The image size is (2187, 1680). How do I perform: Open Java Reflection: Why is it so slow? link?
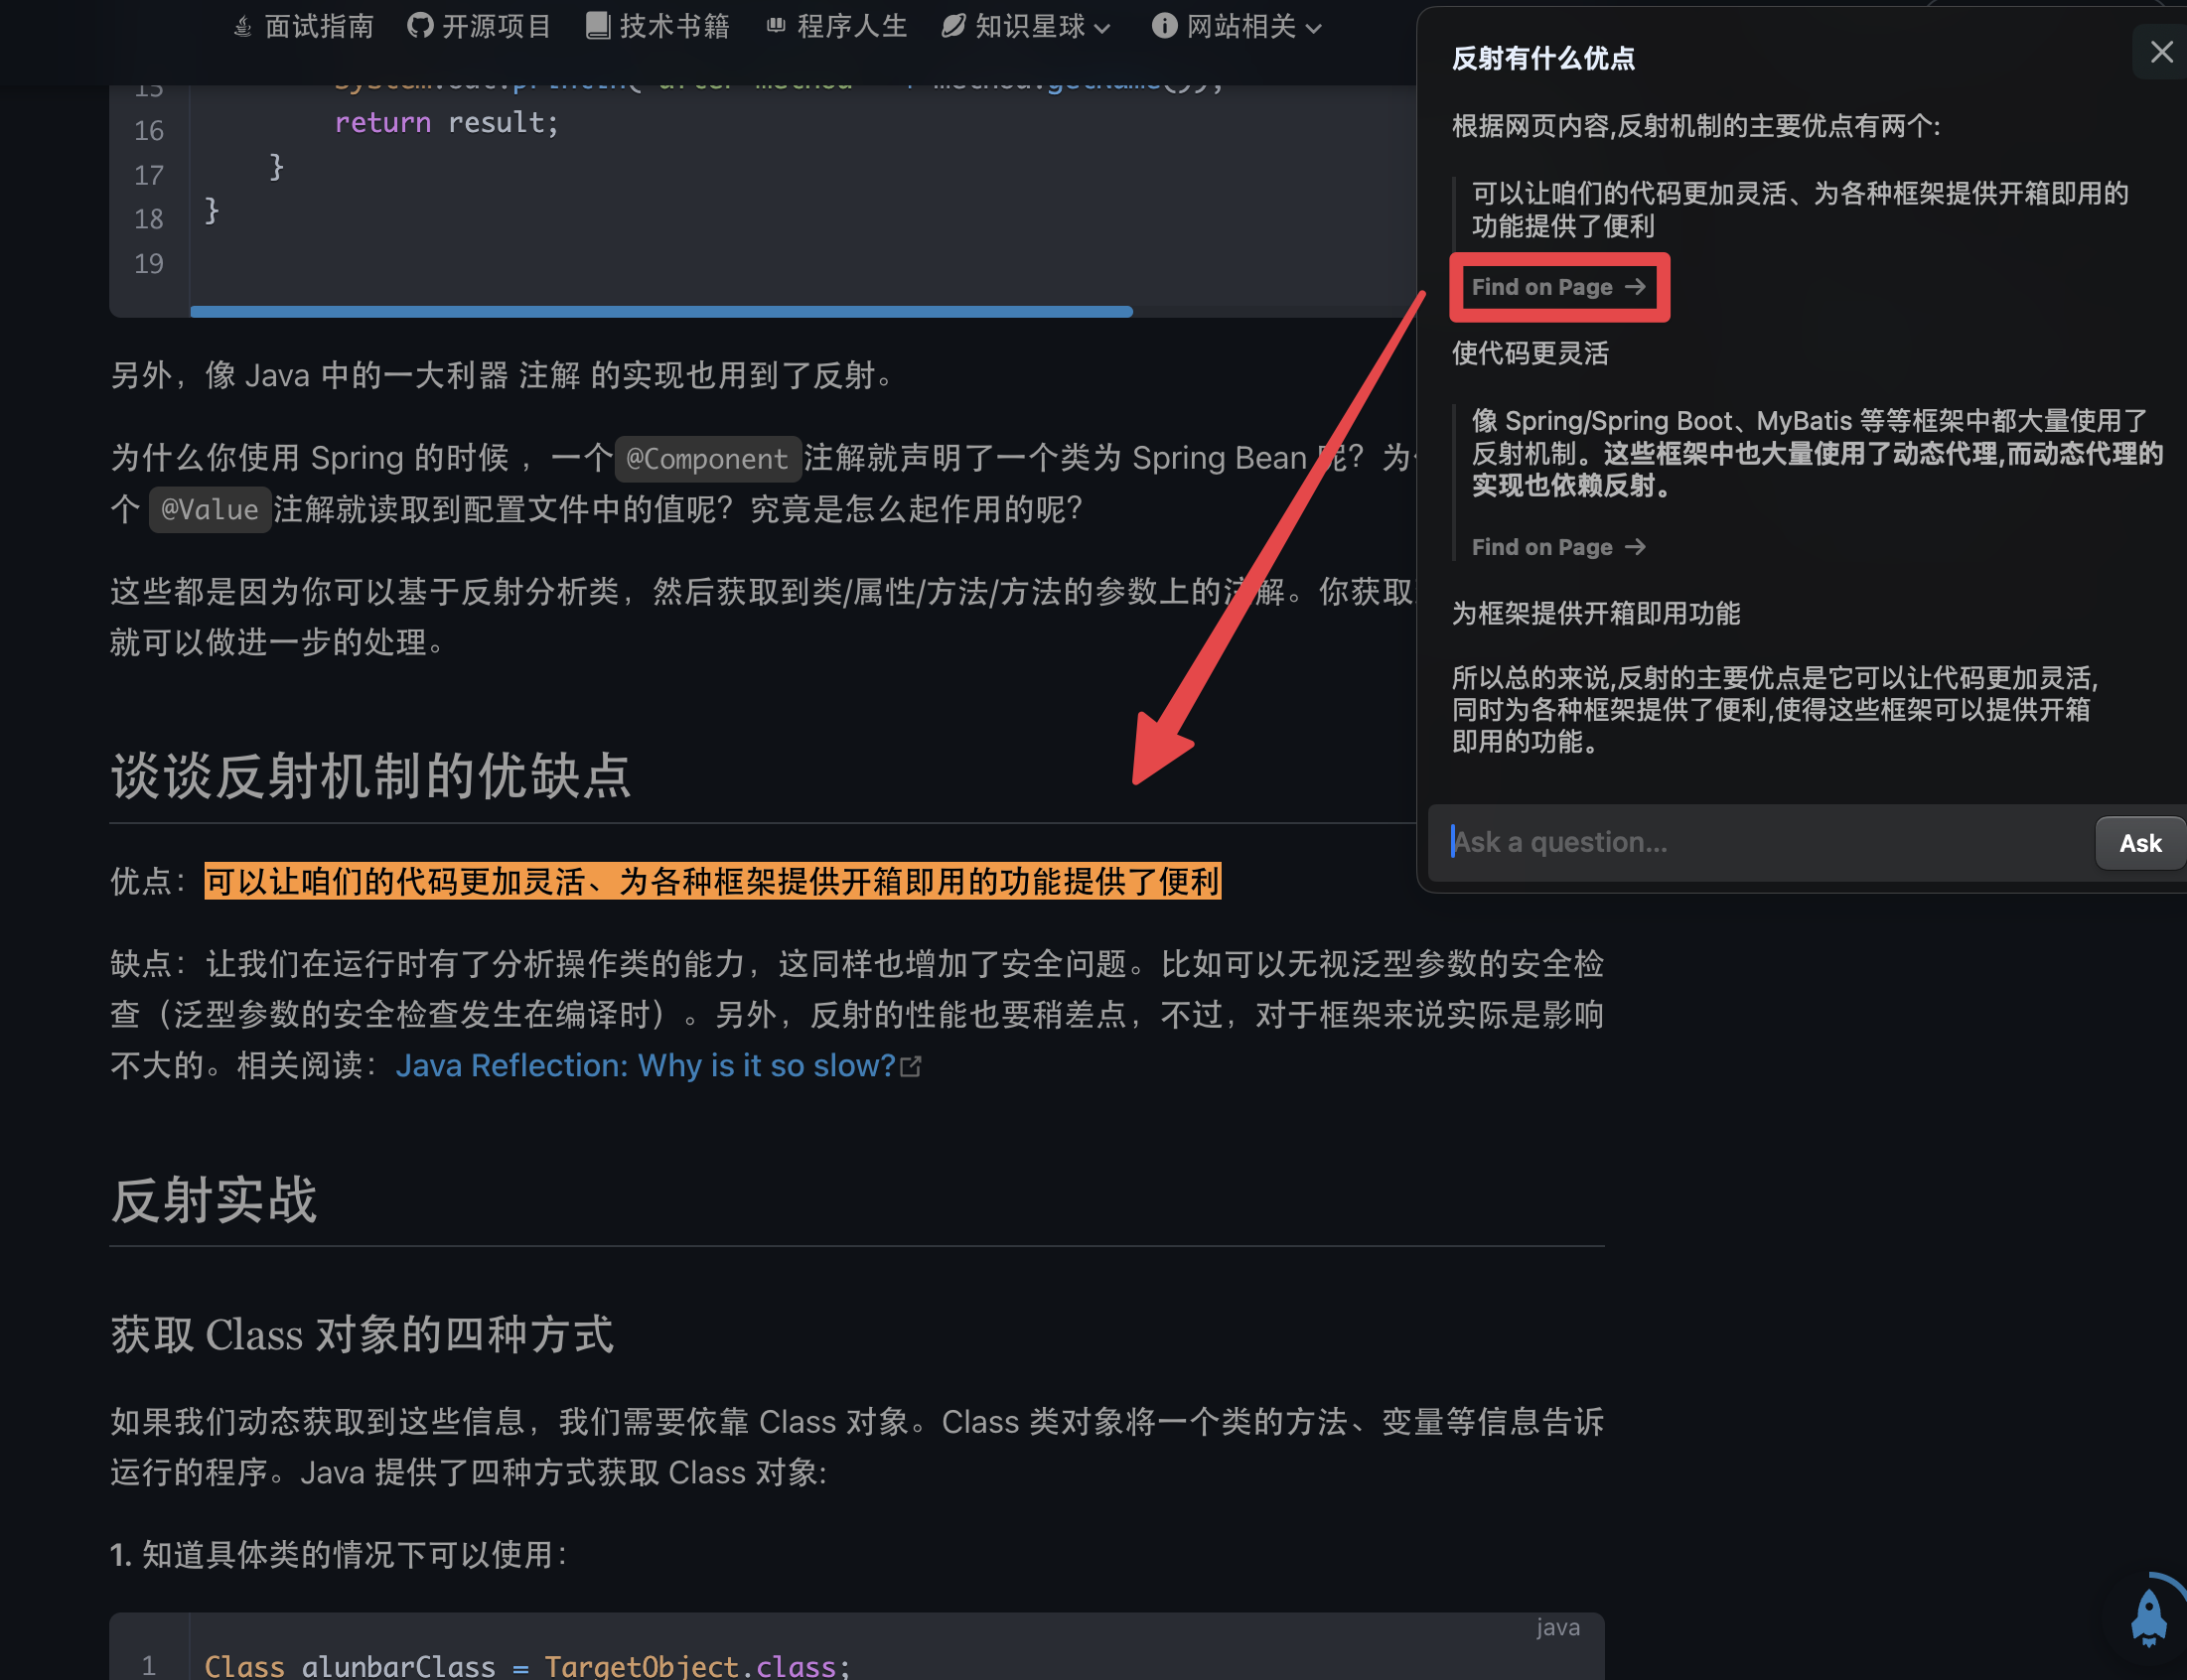[x=645, y=1066]
